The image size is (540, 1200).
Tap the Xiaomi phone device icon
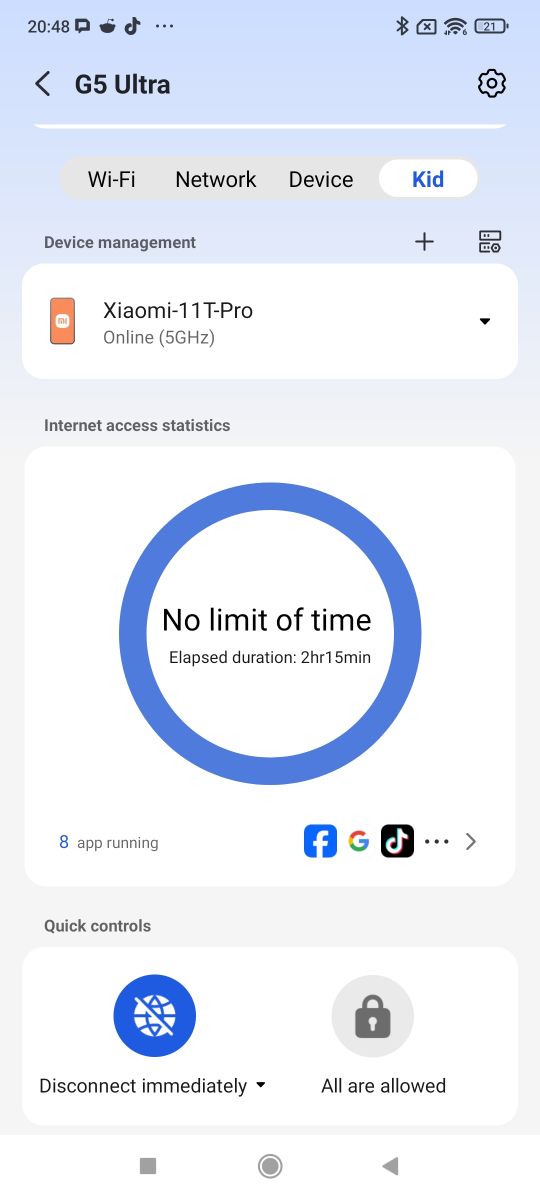62,321
